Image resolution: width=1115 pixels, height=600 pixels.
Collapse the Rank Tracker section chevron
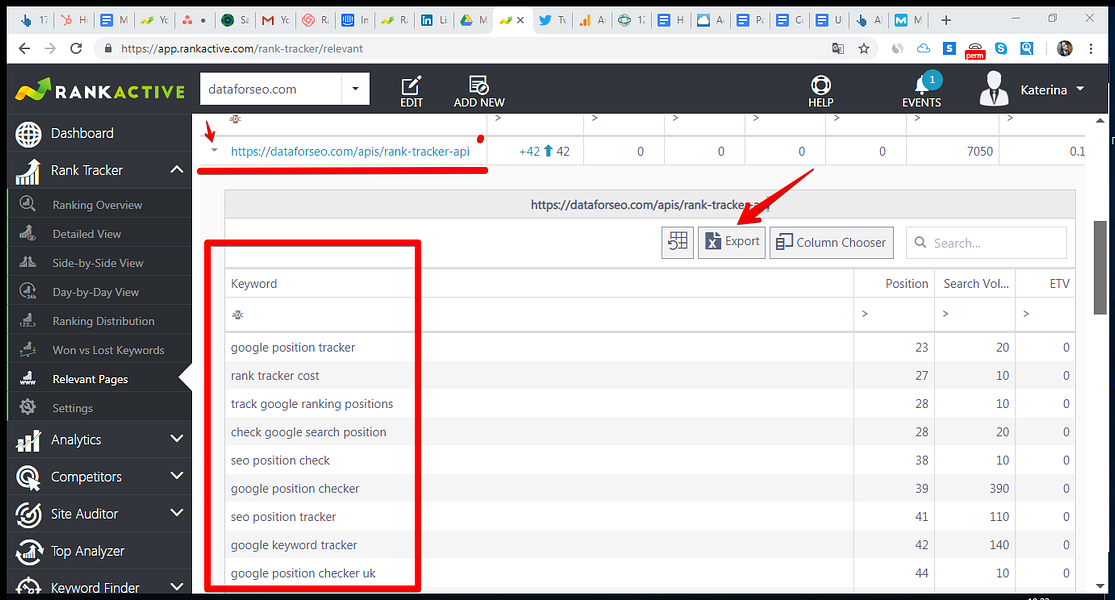pyautogui.click(x=176, y=169)
